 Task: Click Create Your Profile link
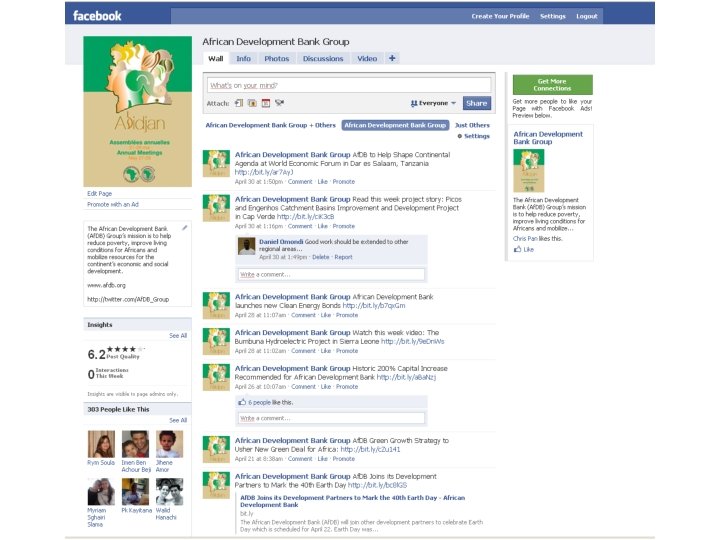click(x=500, y=16)
